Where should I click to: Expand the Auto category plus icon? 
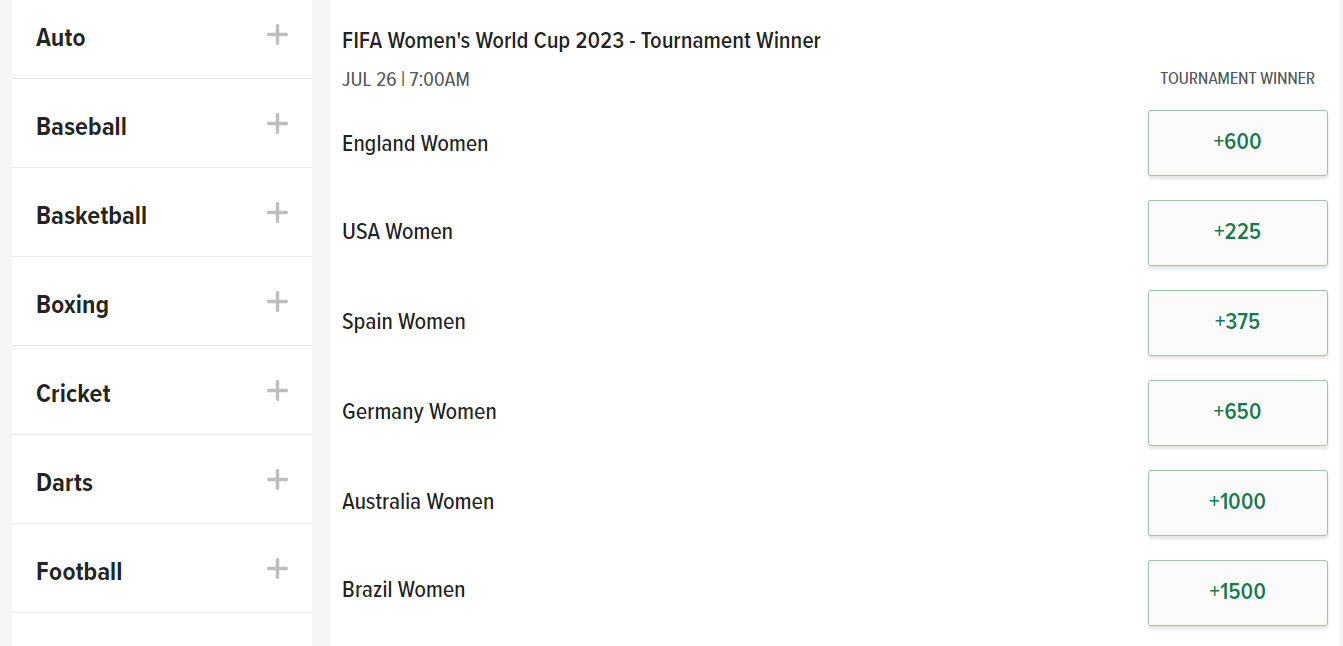[x=277, y=35]
